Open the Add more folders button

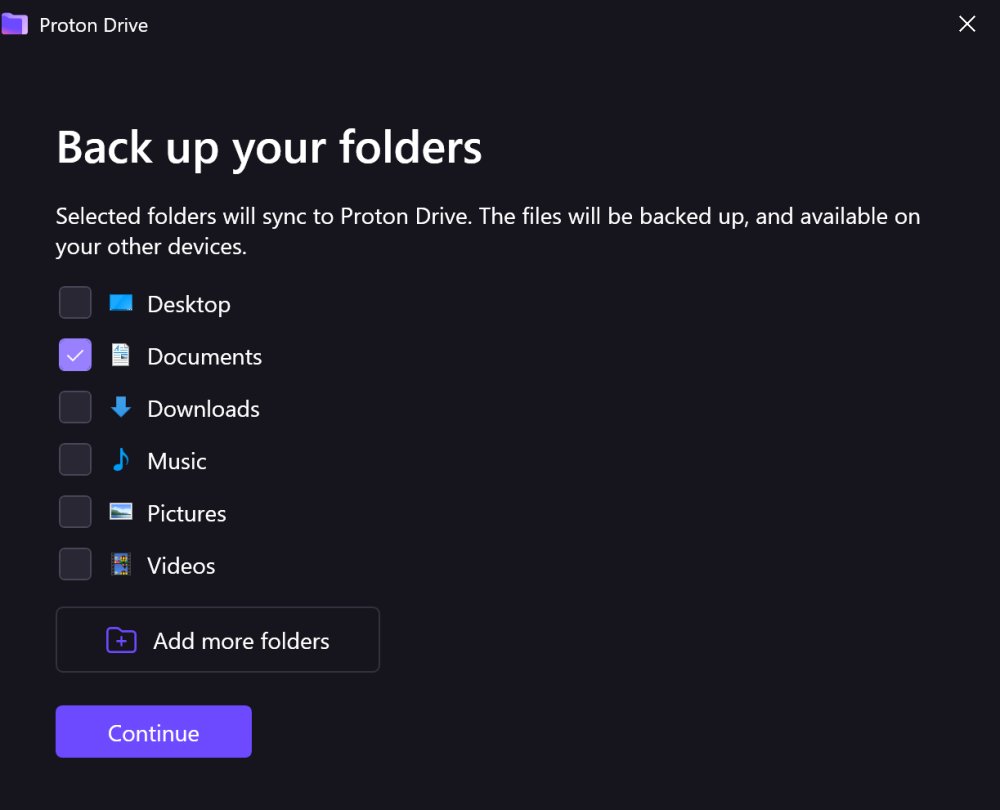click(217, 640)
